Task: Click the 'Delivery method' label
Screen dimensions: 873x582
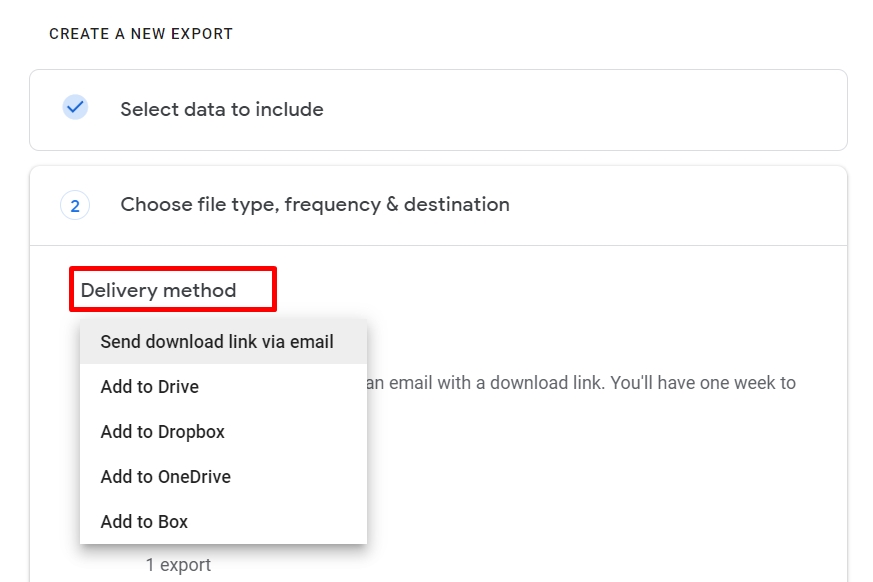Action: (159, 290)
